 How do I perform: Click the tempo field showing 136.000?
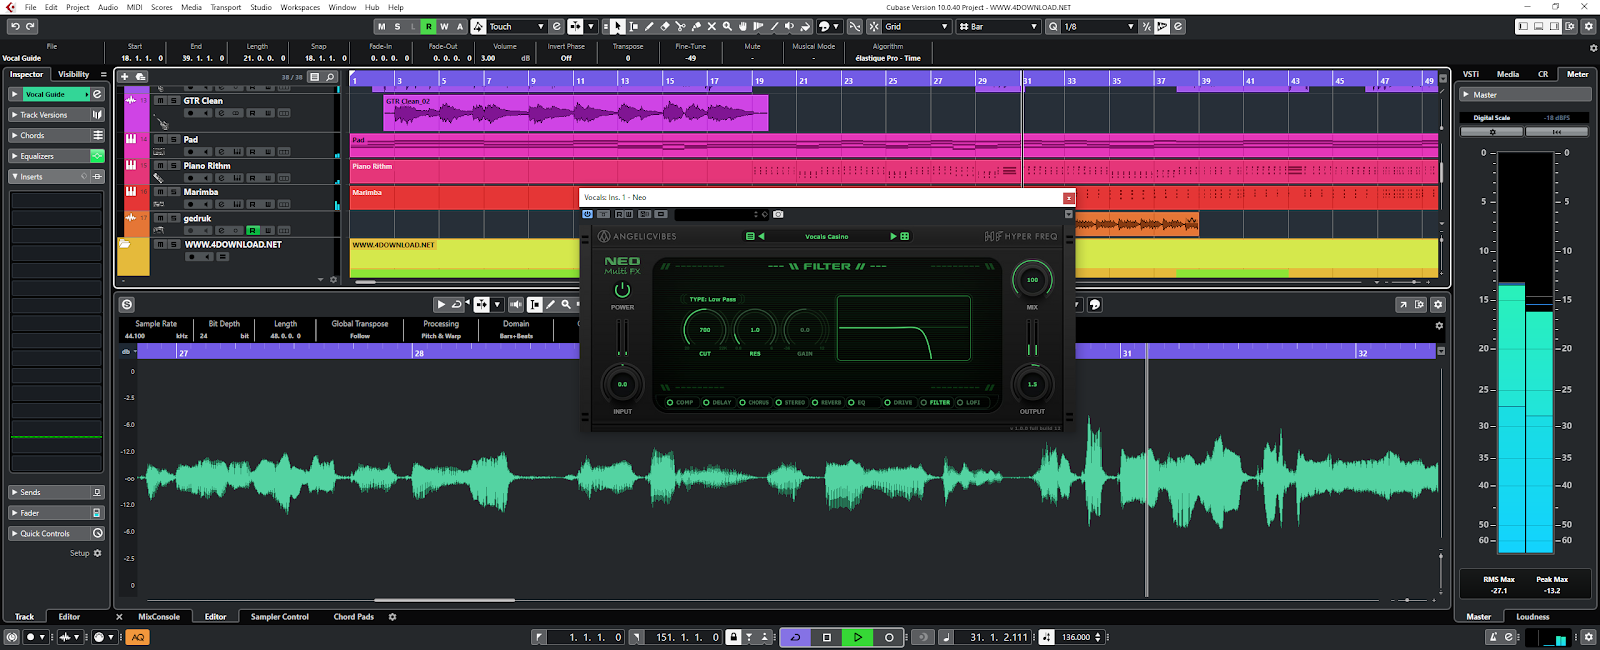pos(1076,637)
